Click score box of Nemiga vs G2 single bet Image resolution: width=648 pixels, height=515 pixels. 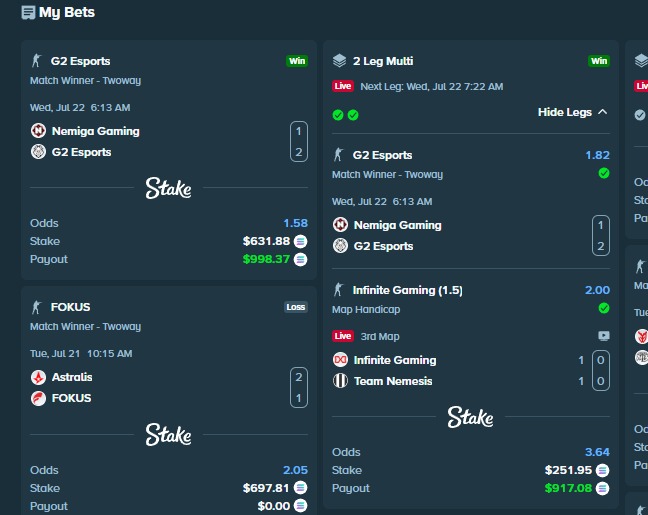tap(299, 141)
